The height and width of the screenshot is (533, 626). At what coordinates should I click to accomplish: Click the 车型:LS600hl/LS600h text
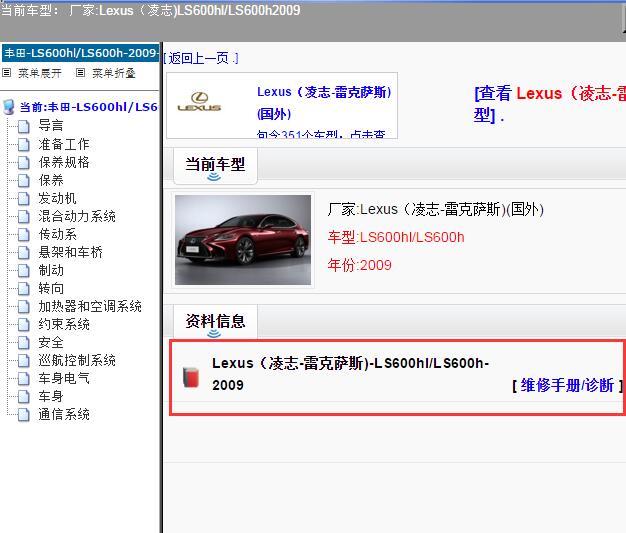coord(396,237)
